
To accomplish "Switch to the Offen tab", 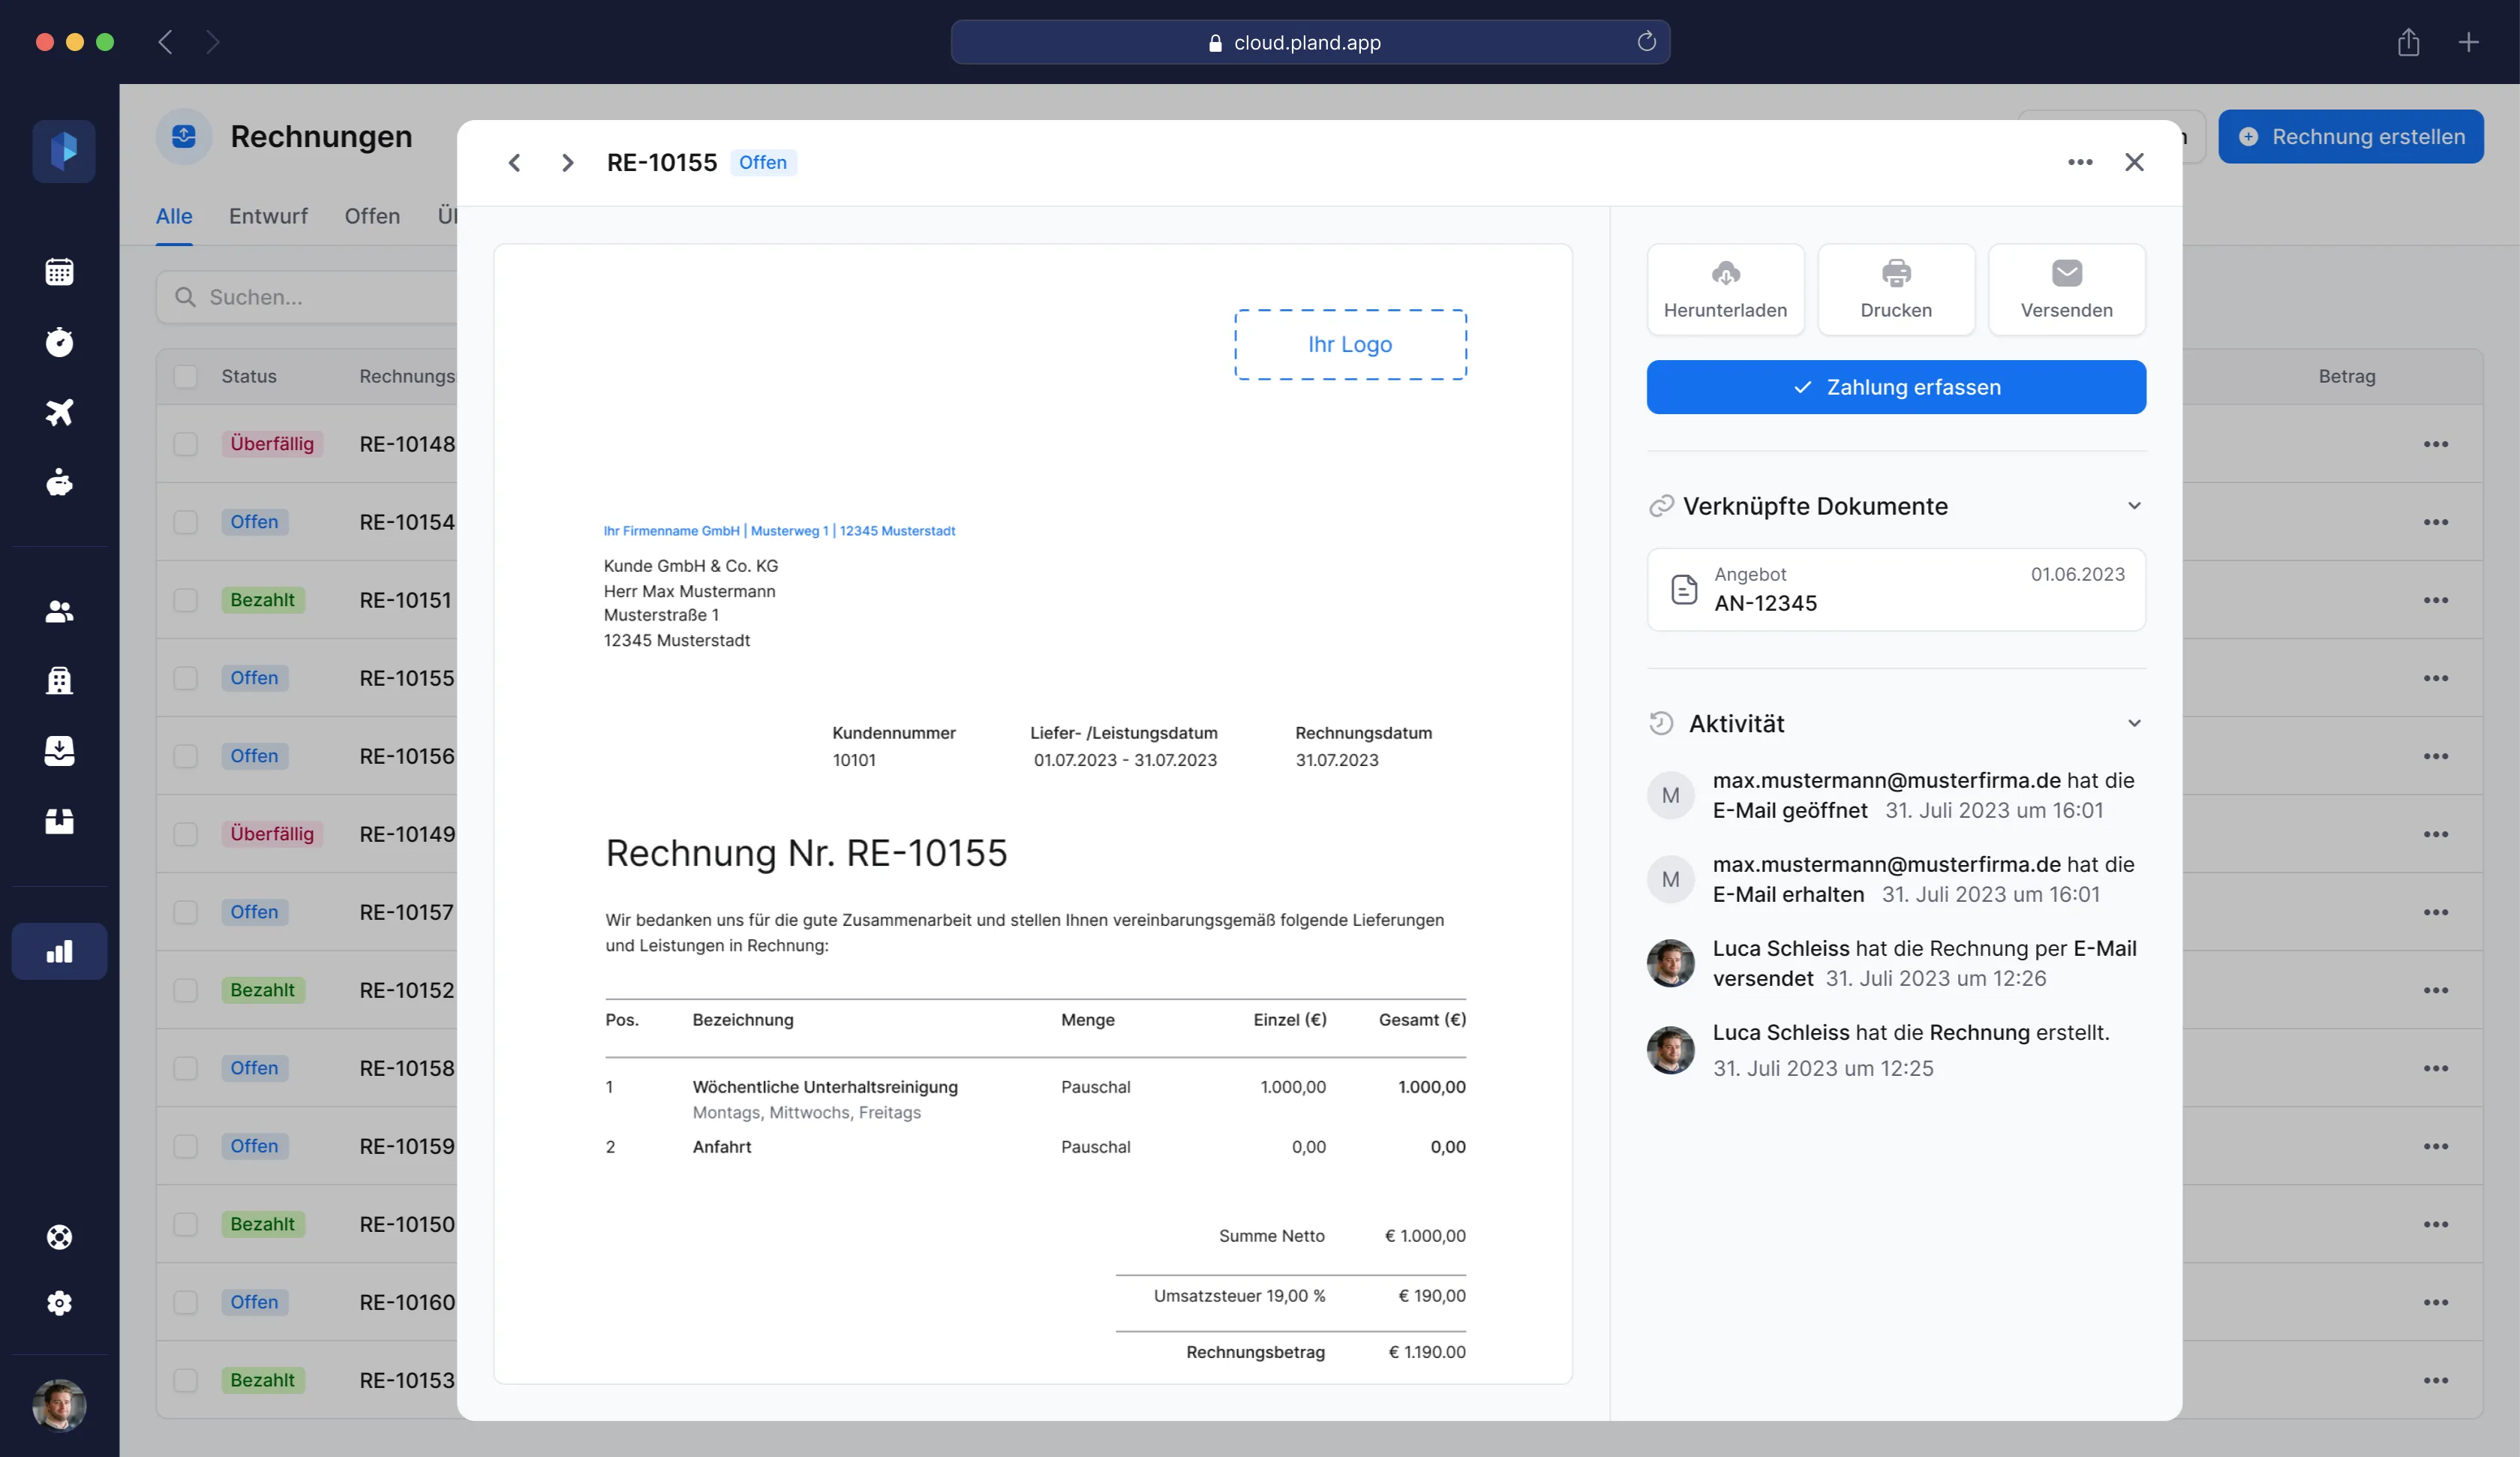I will tap(372, 216).
